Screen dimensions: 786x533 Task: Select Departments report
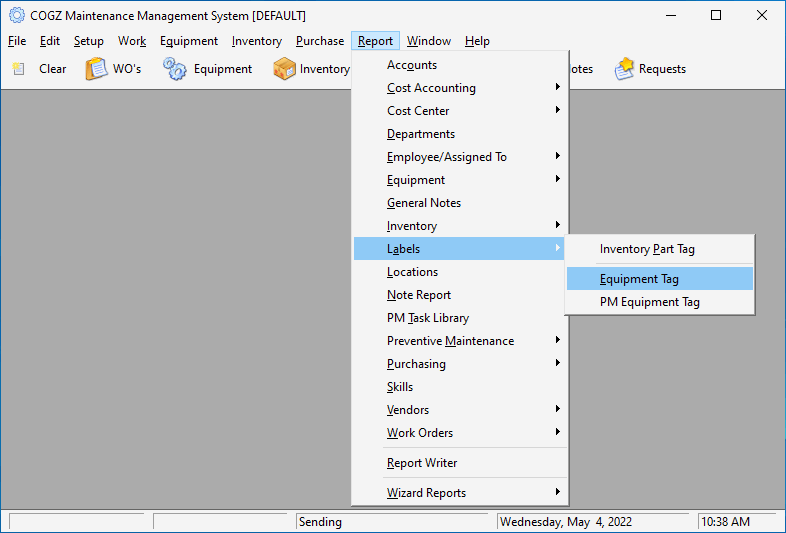[460, 134]
